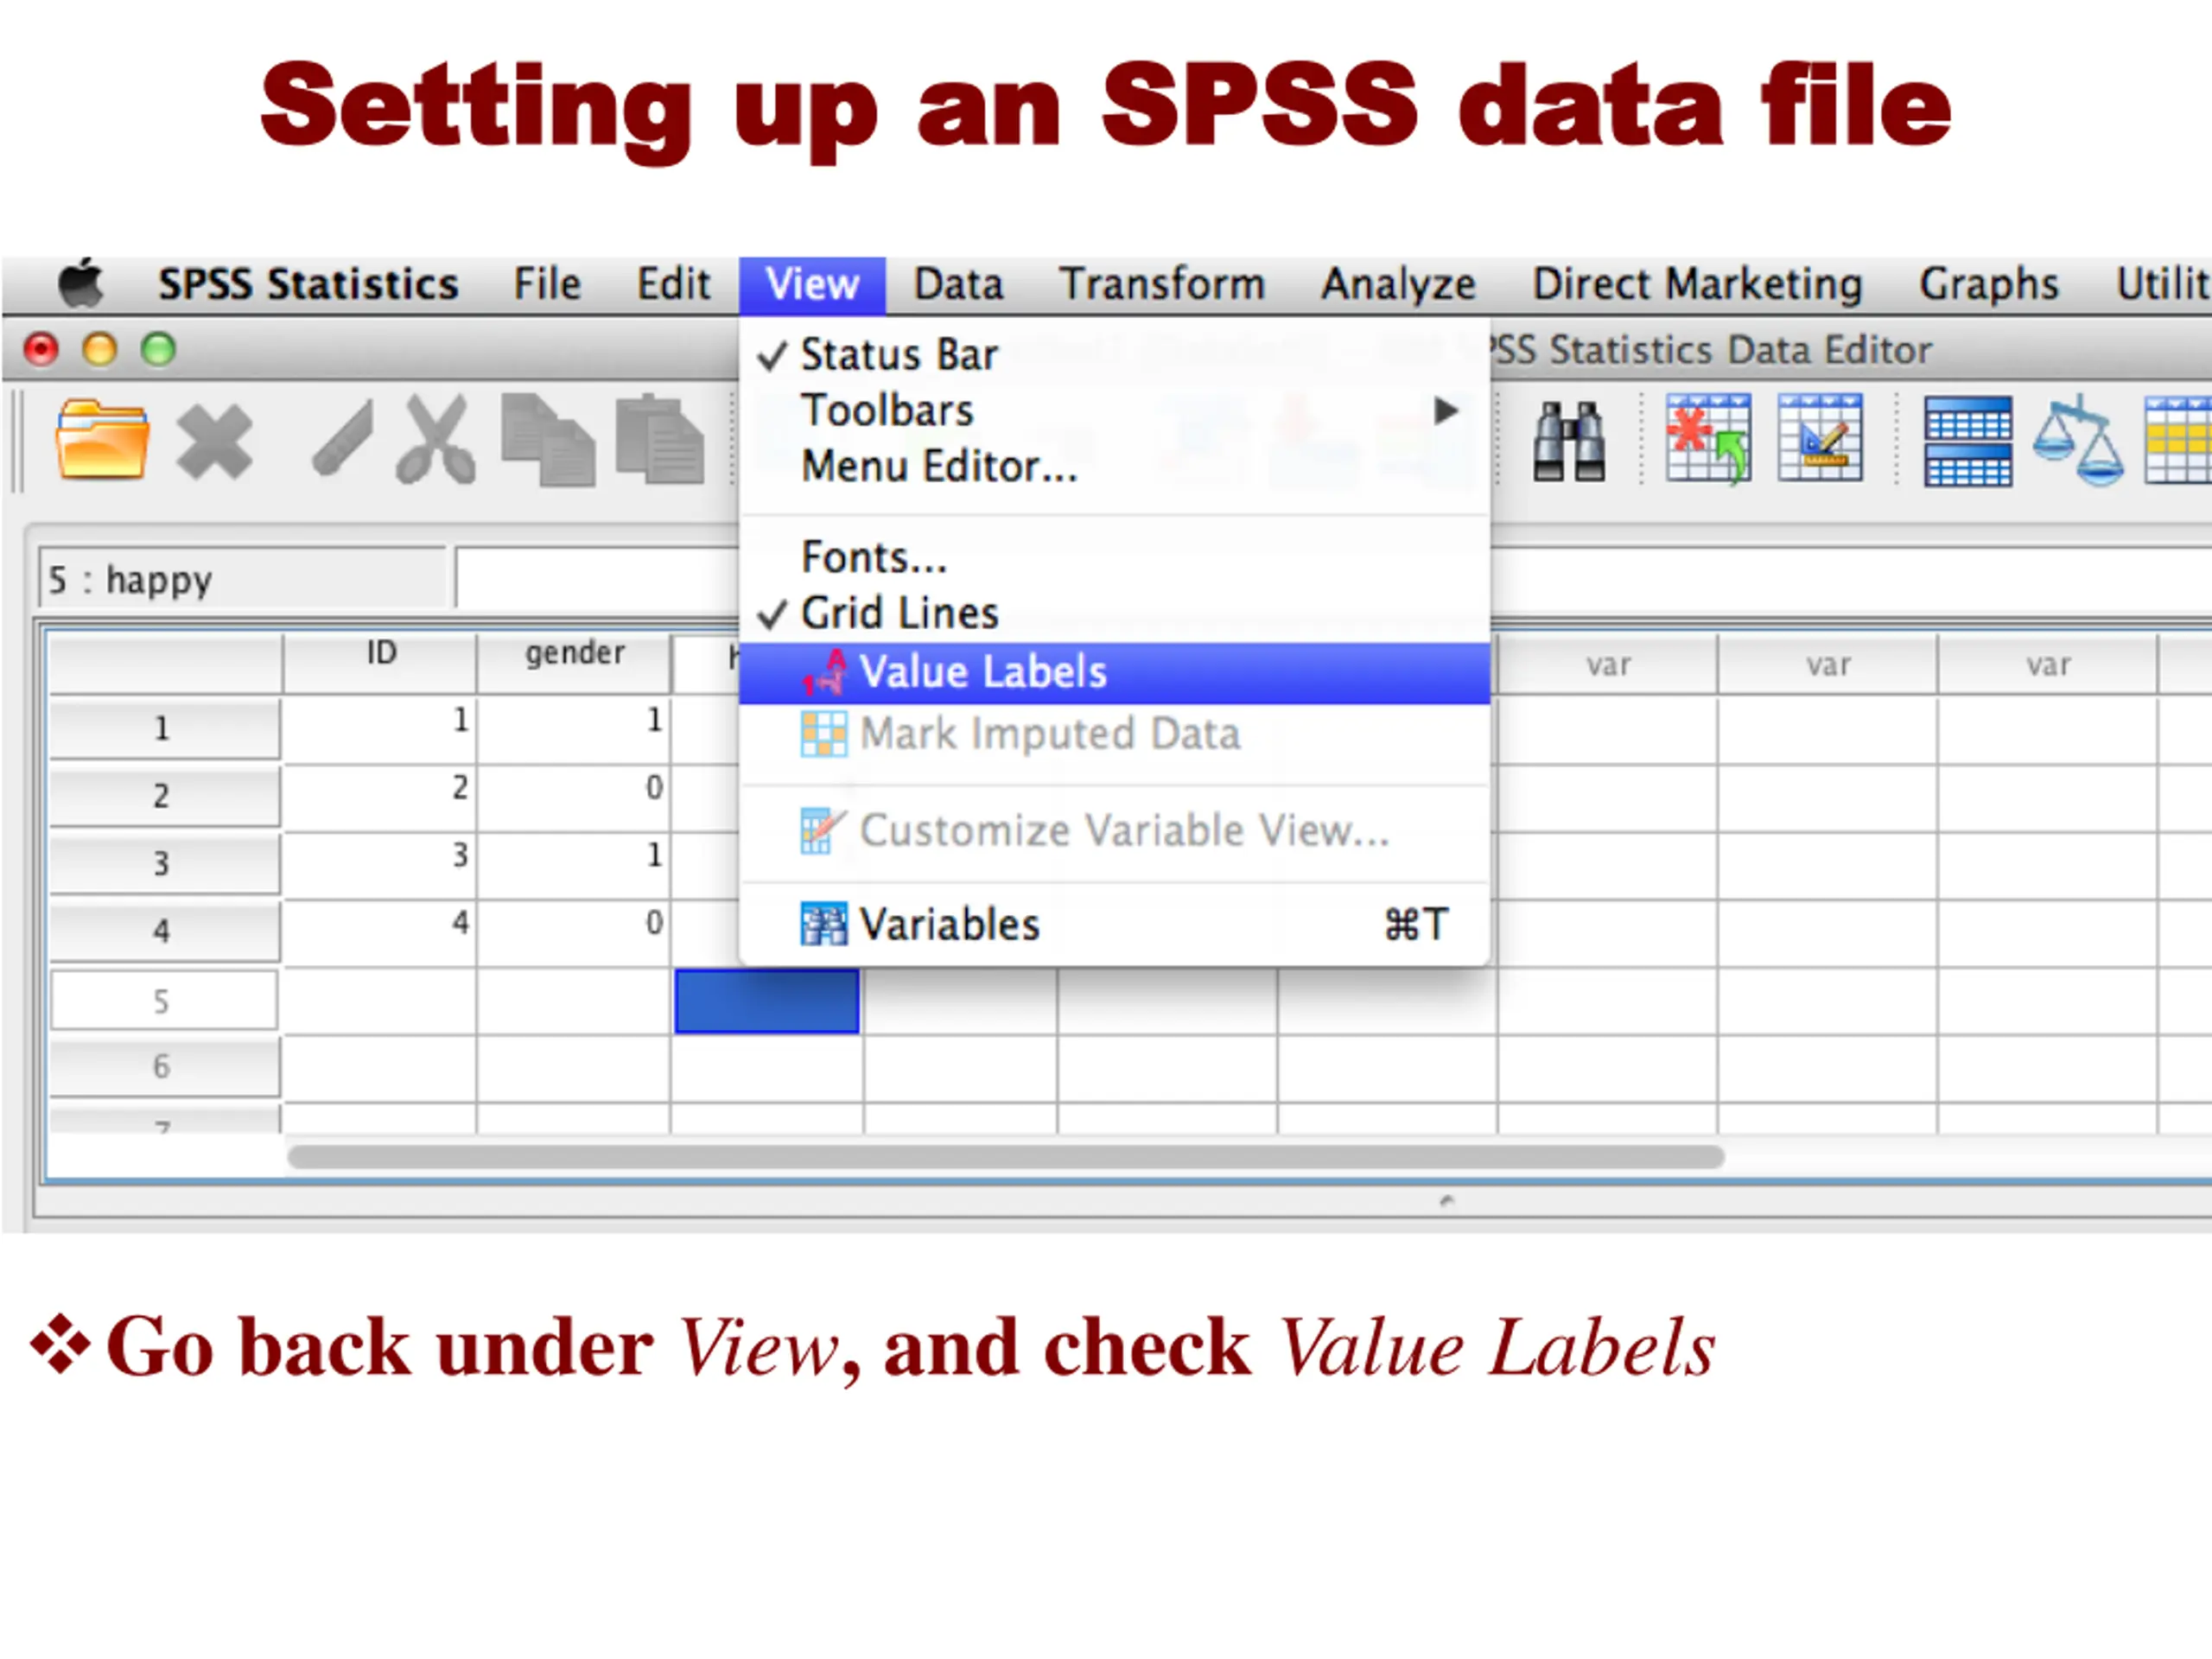This screenshot has height=1659, width=2212.
Task: Select row 2 header
Action: (x=164, y=796)
